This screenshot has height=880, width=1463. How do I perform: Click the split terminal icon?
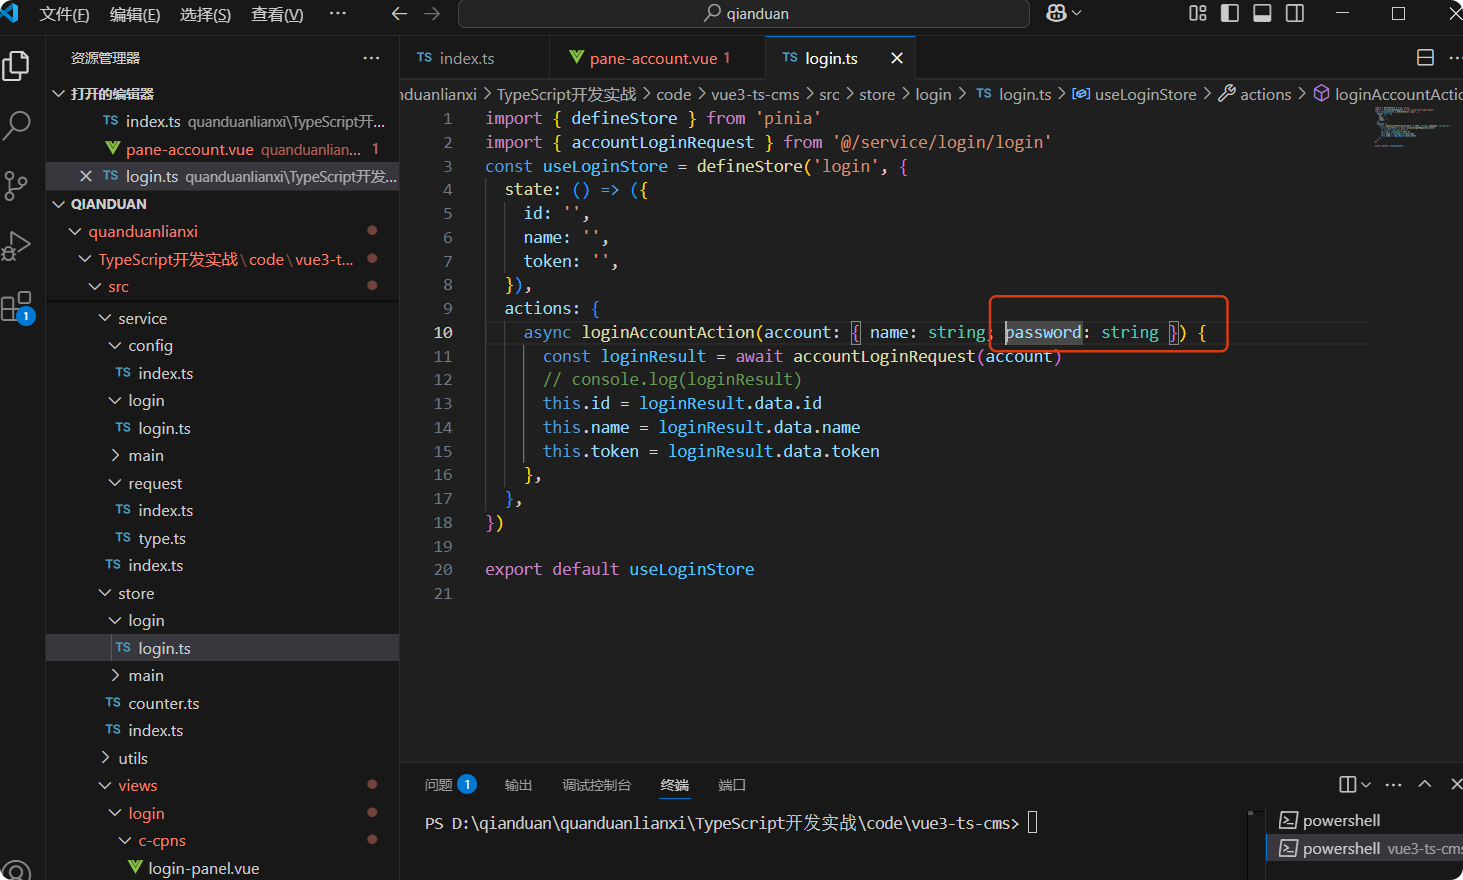click(x=1348, y=785)
